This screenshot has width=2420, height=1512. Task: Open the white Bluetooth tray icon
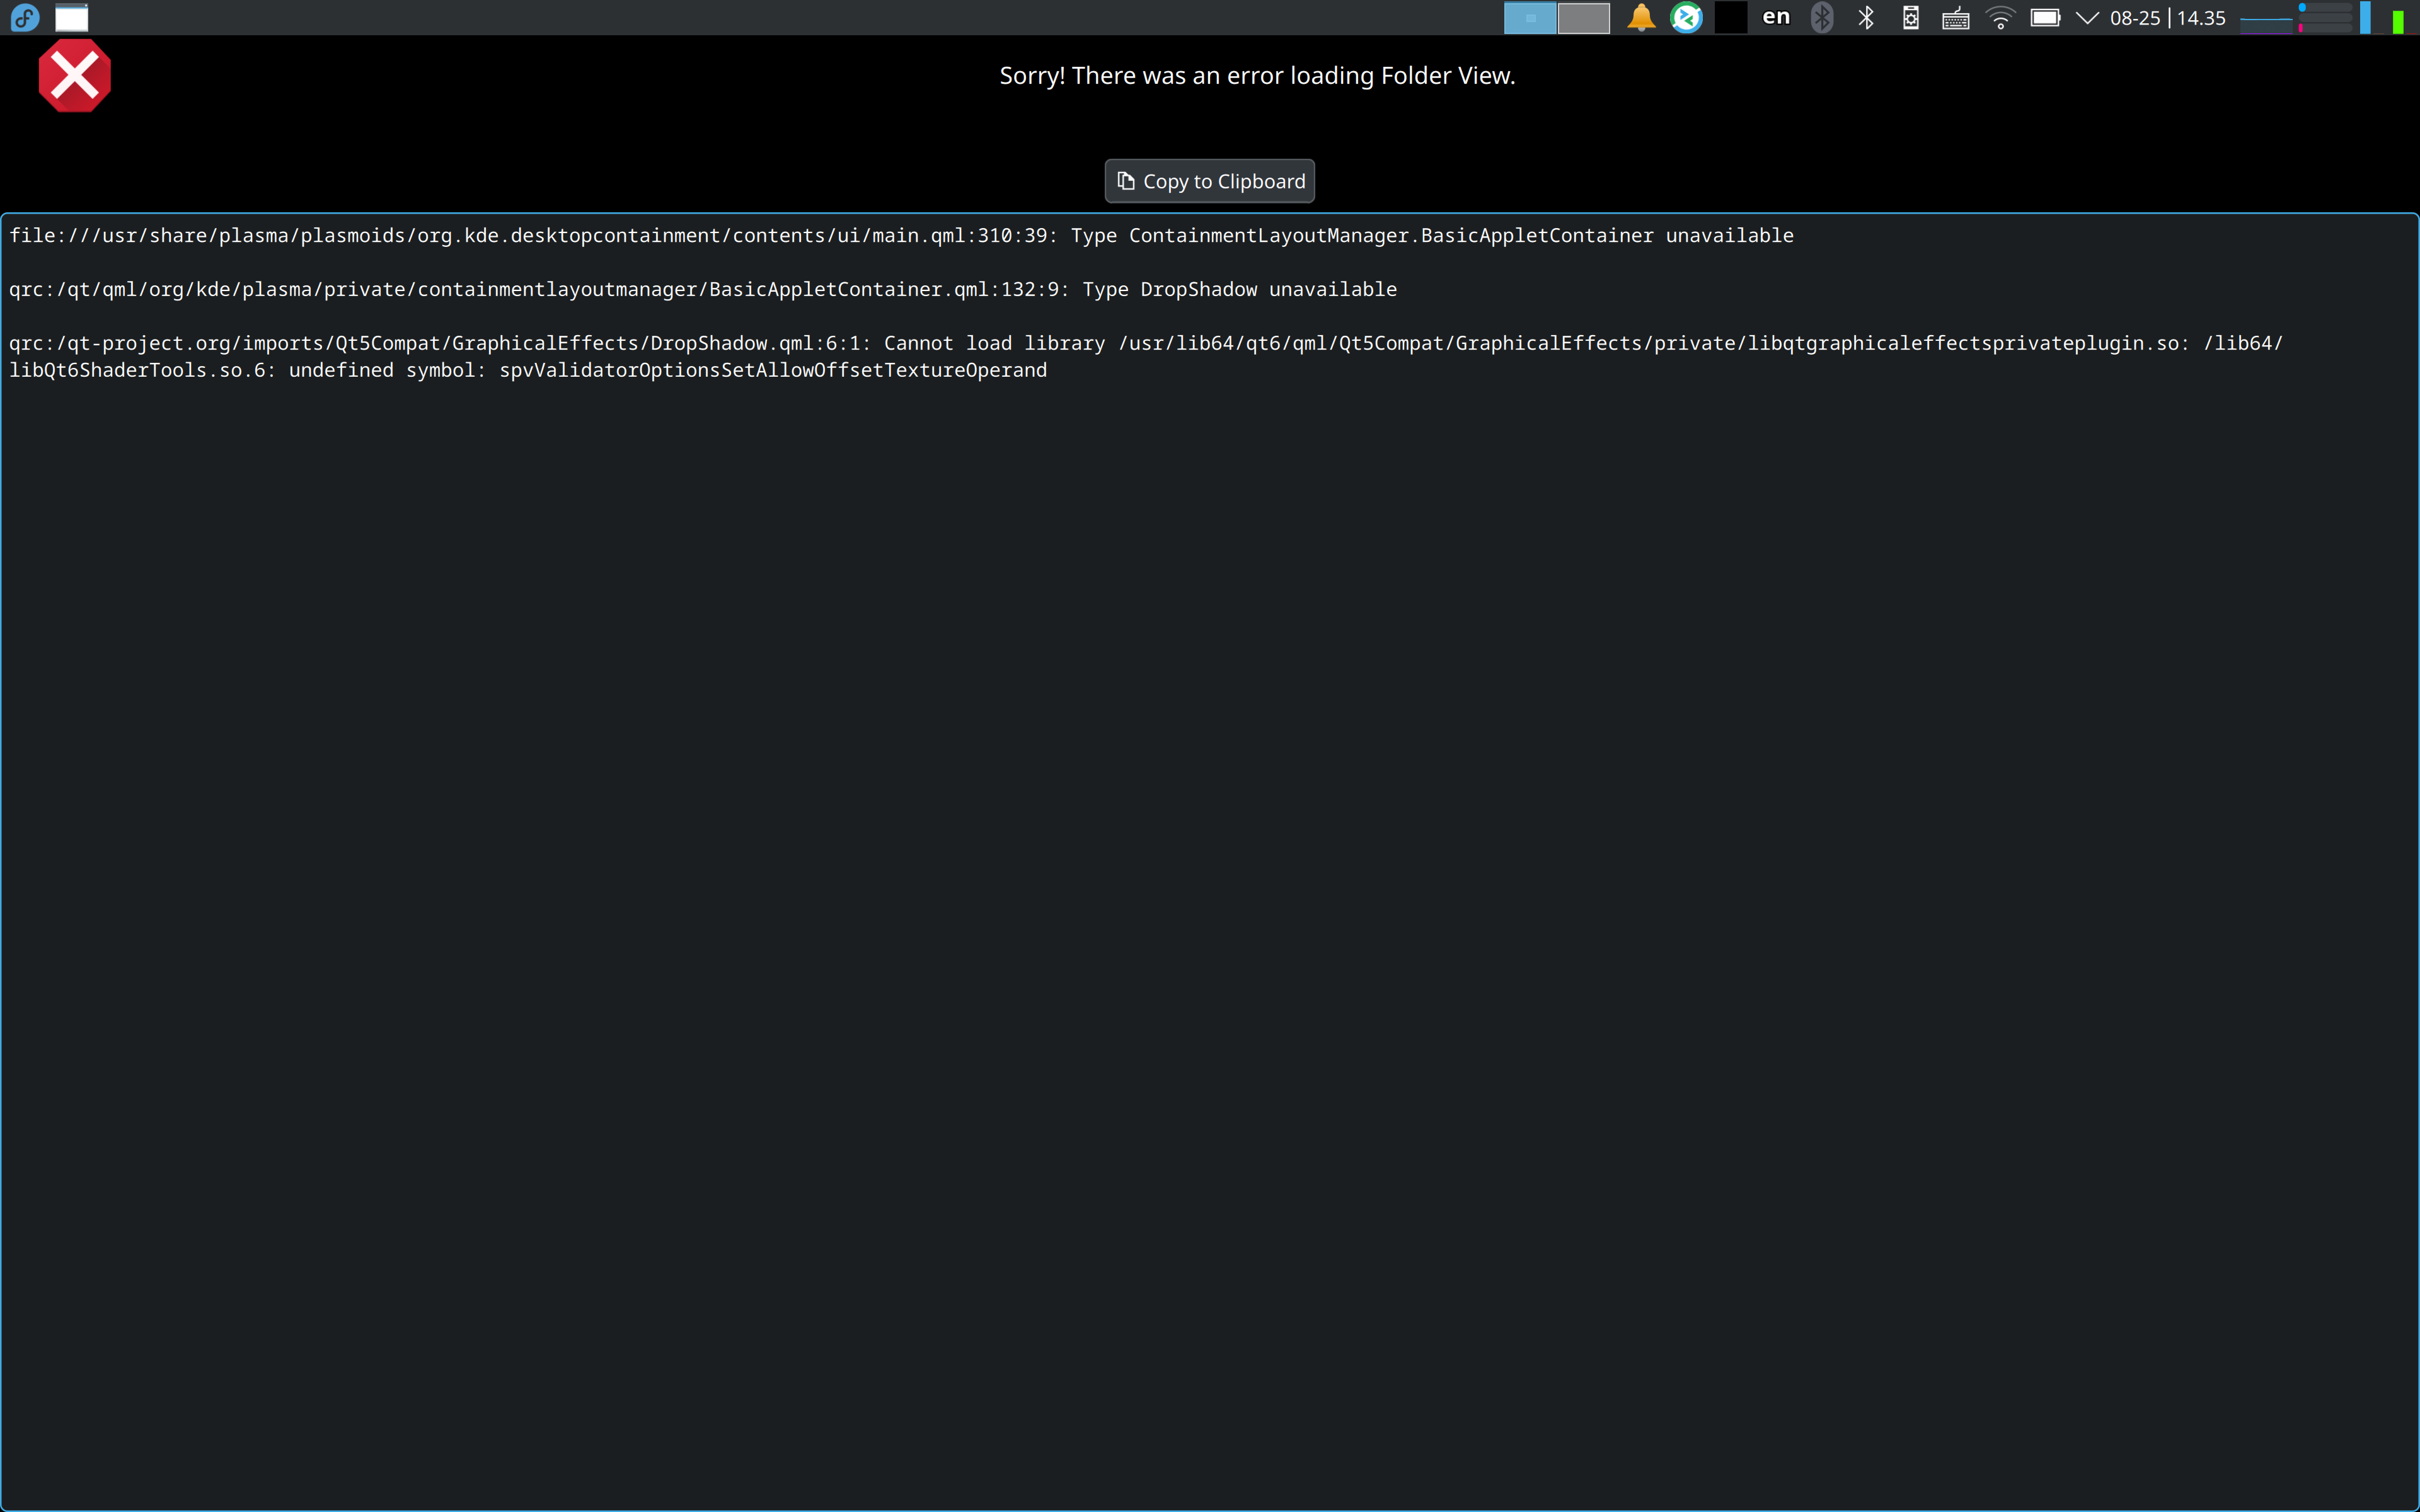1866,17
